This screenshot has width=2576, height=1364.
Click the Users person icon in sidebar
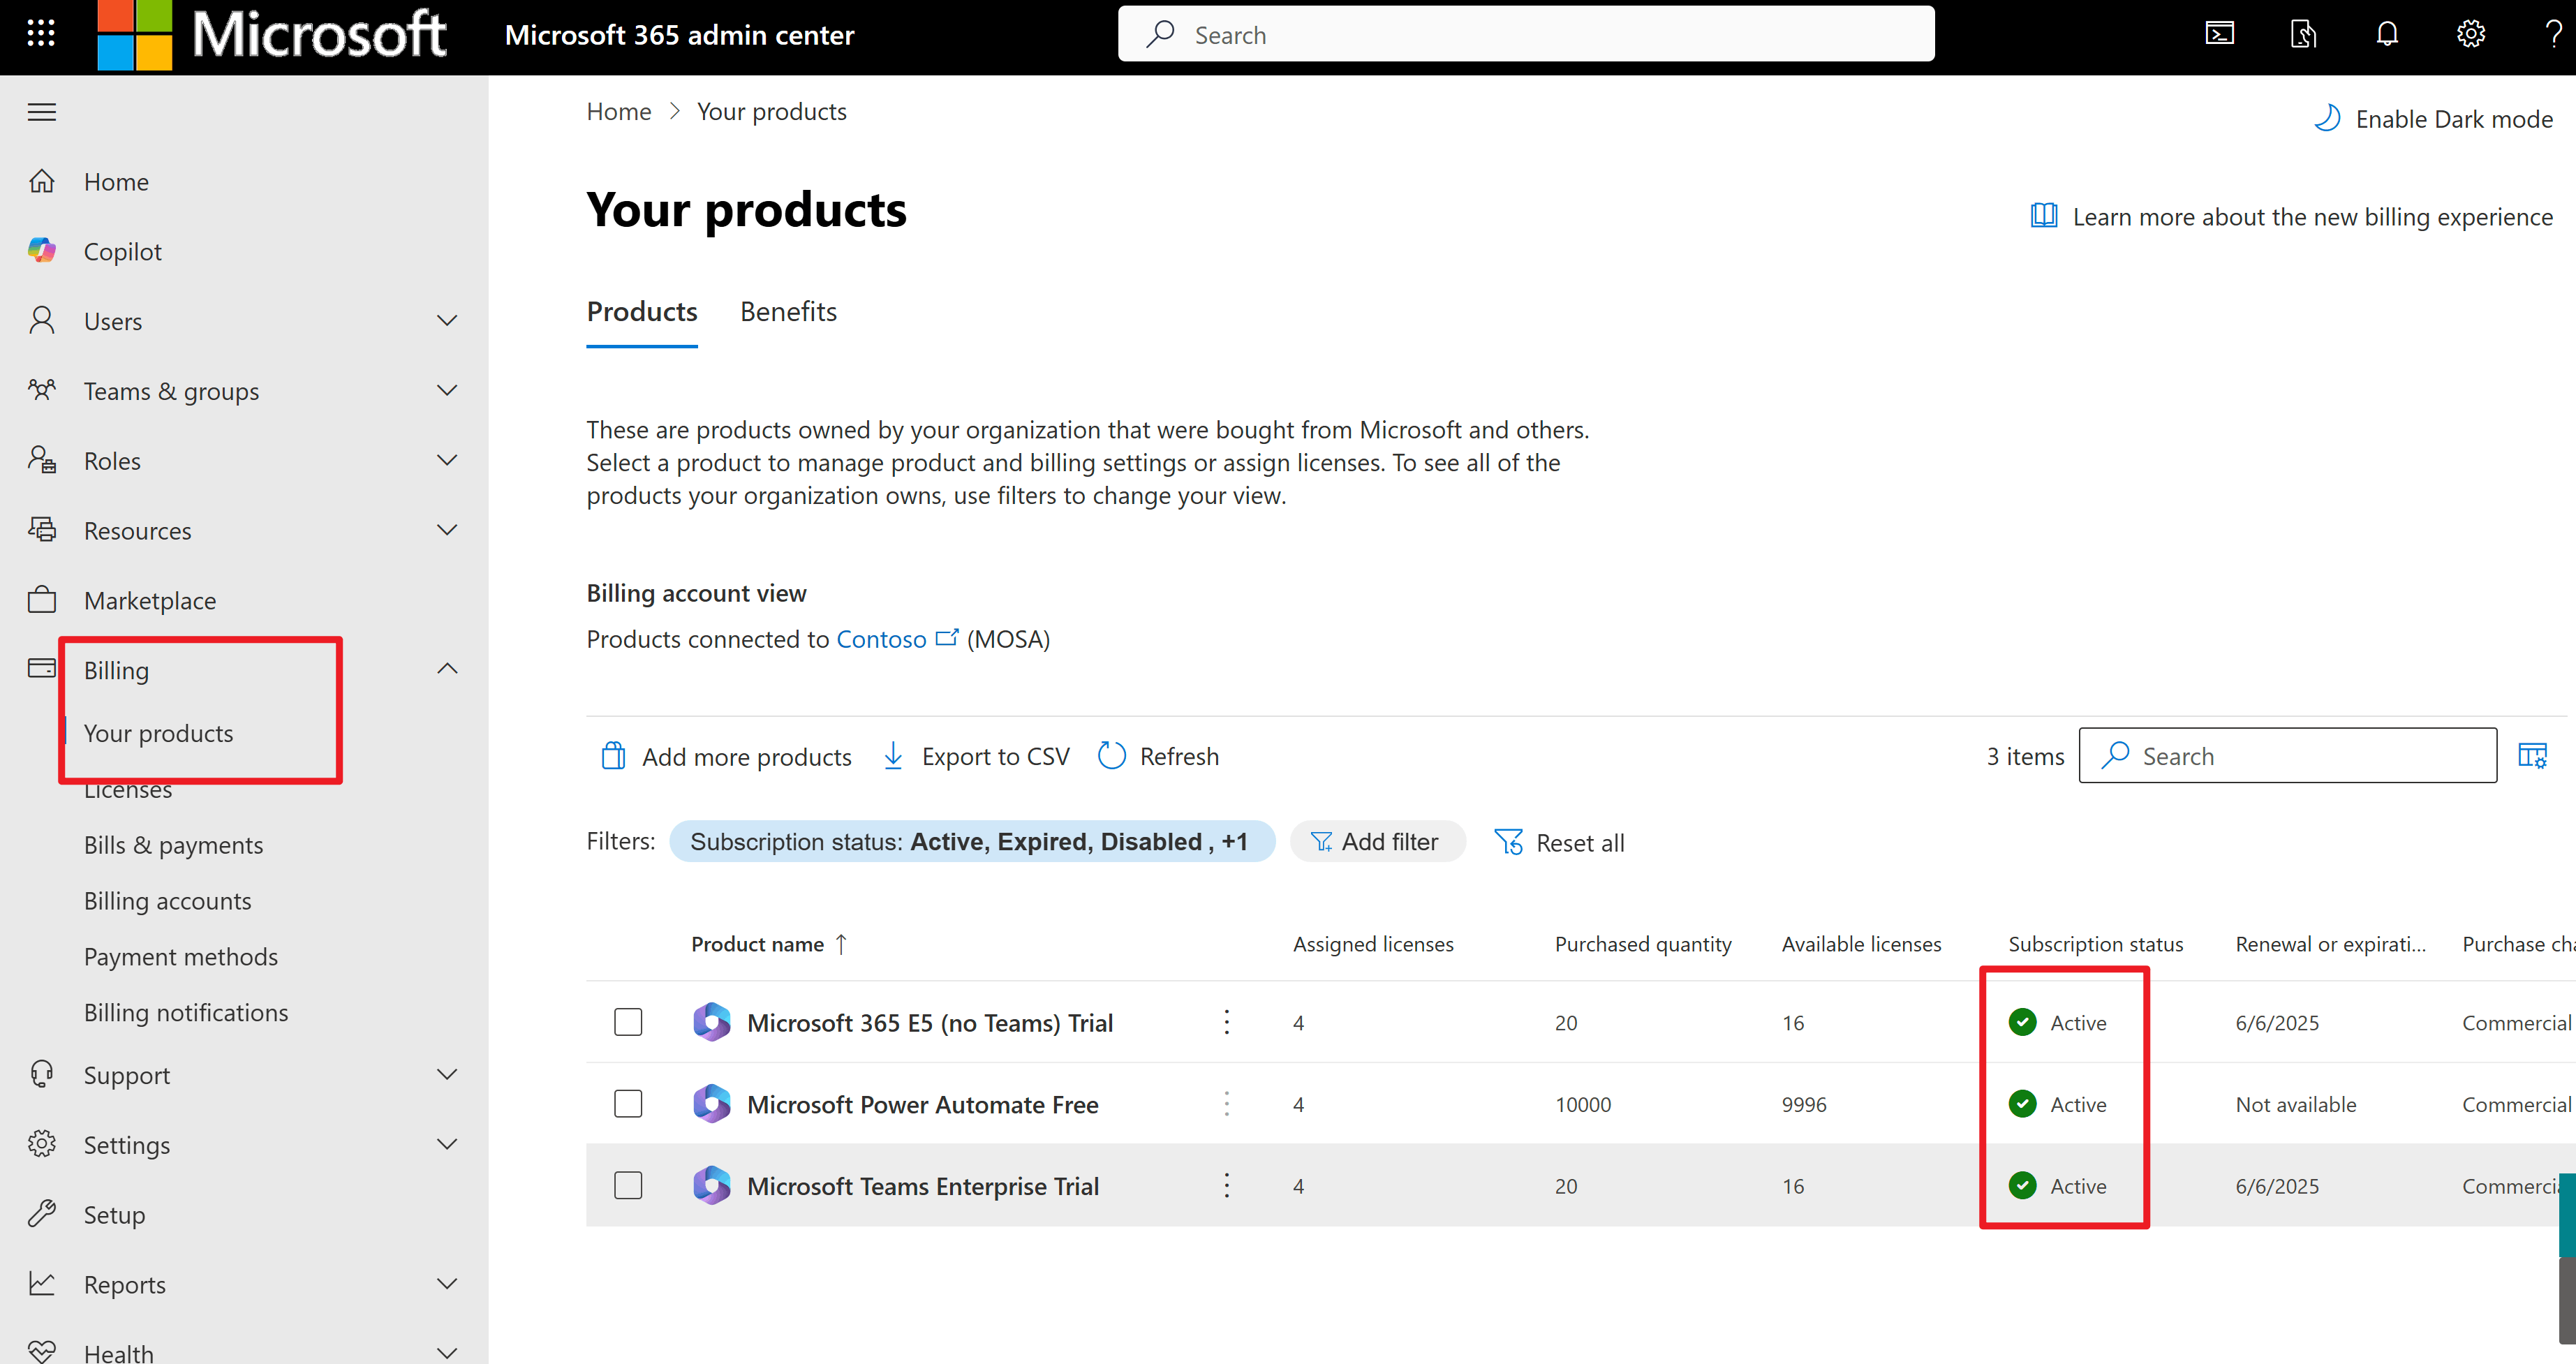pyautogui.click(x=42, y=321)
